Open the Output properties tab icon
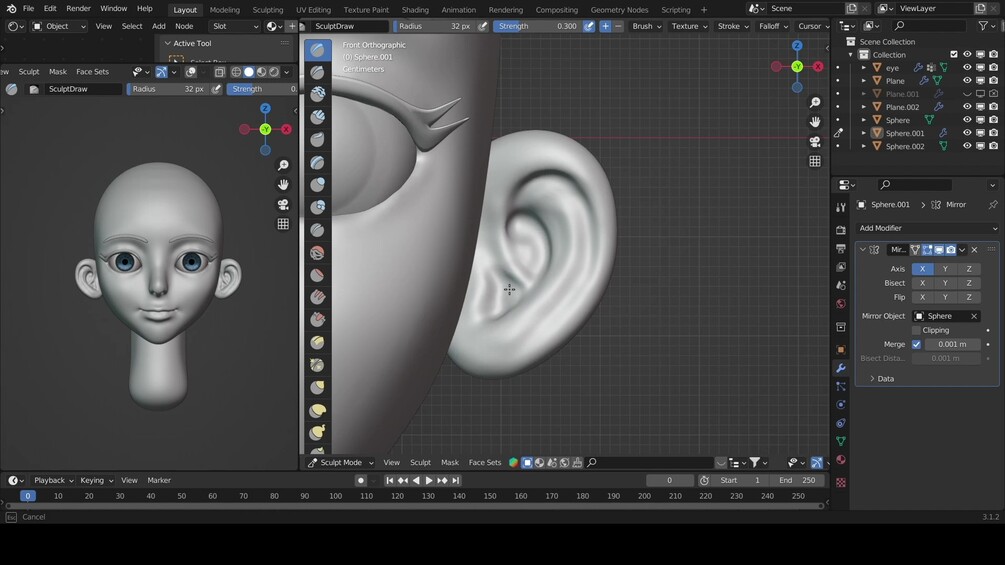The width and height of the screenshot is (1005, 565). pos(841,249)
